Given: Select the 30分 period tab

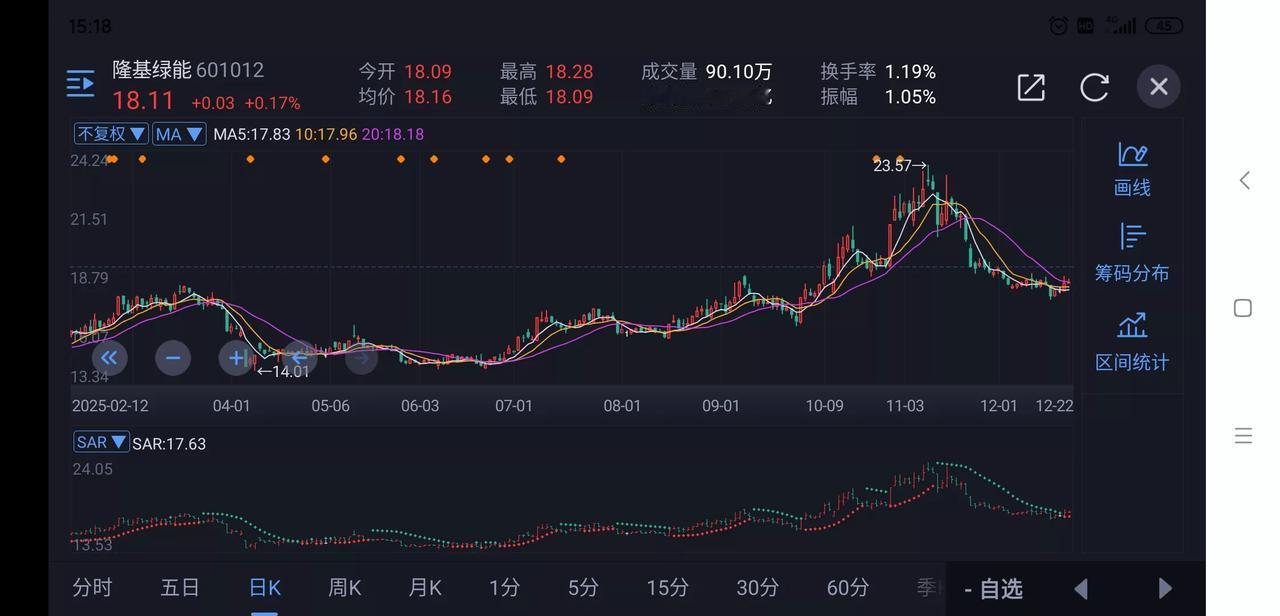Looking at the screenshot, I should pyautogui.click(x=758, y=588).
